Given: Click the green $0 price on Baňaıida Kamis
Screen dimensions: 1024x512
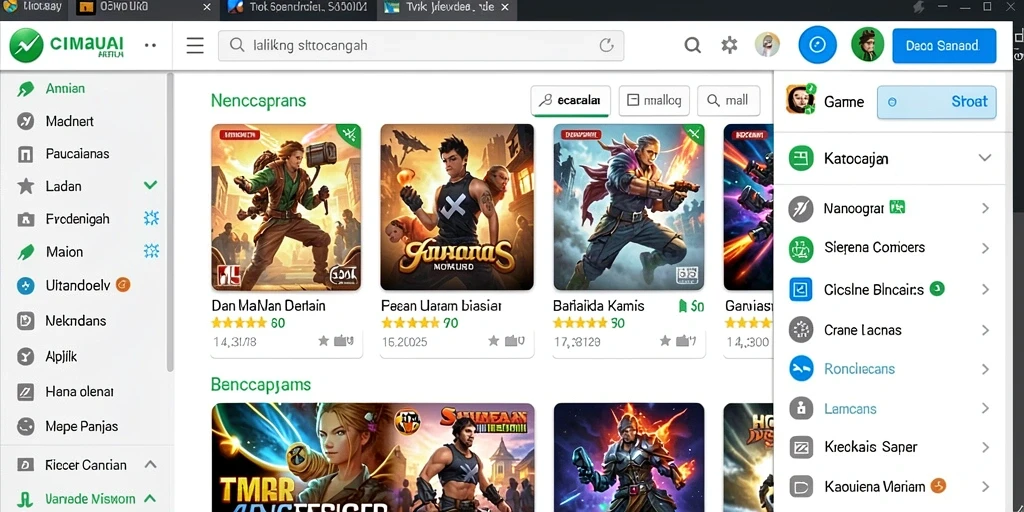Looking at the screenshot, I should pyautogui.click(x=692, y=306).
